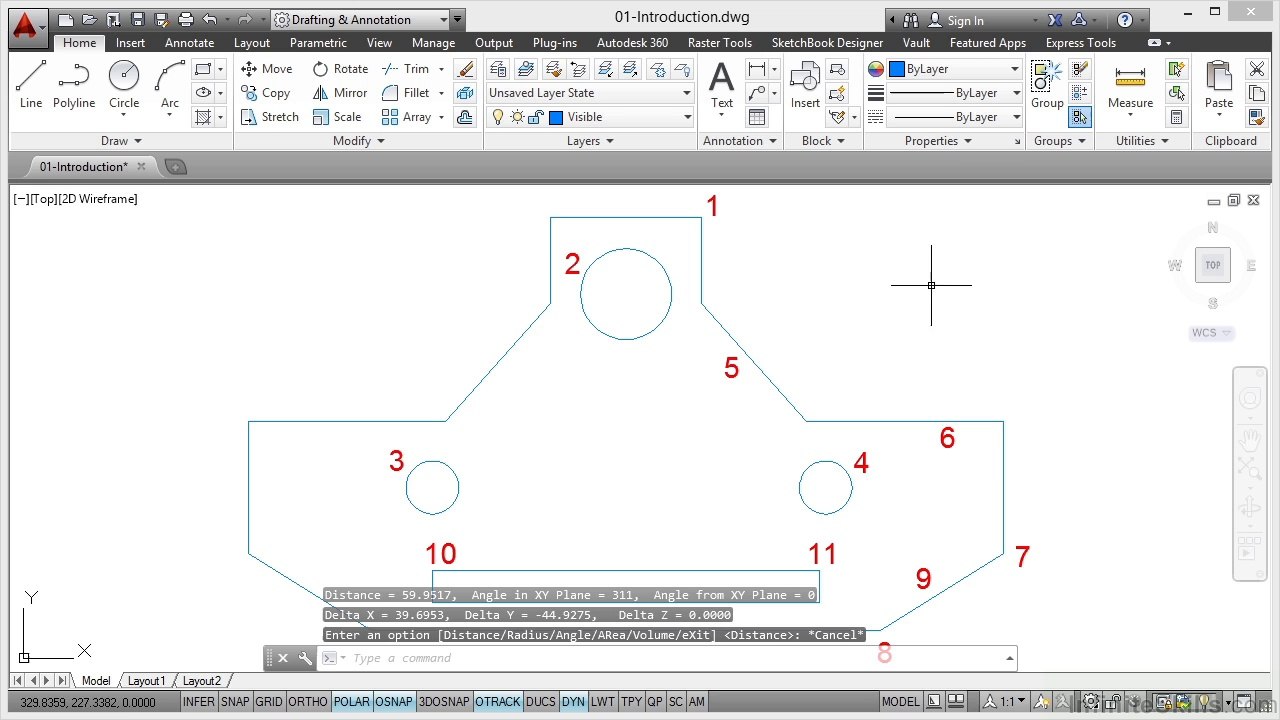1280x720 pixels.
Task: Click the Copy tool
Action: tap(266, 93)
